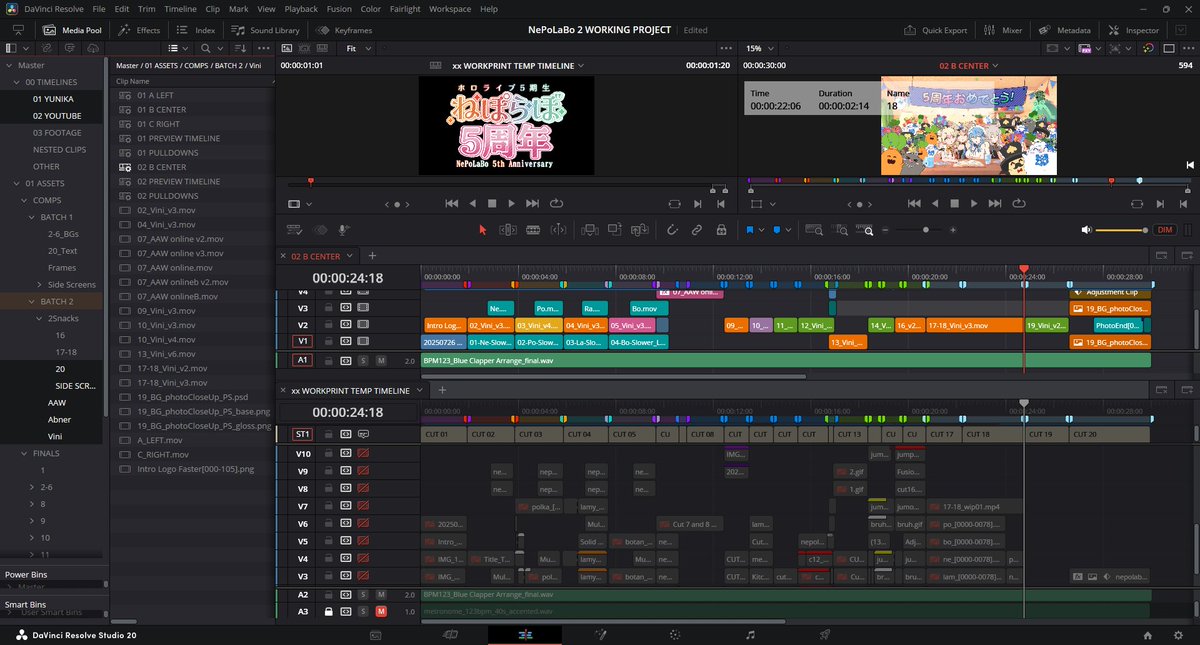The height and width of the screenshot is (645, 1200).
Task: Expand the Side Screens bin
Action: pos(40,284)
